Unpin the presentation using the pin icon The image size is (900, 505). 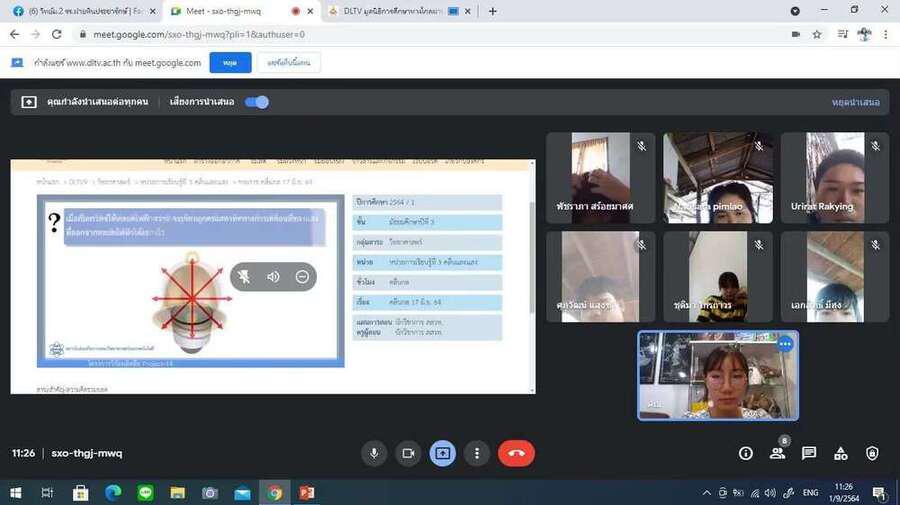244,277
